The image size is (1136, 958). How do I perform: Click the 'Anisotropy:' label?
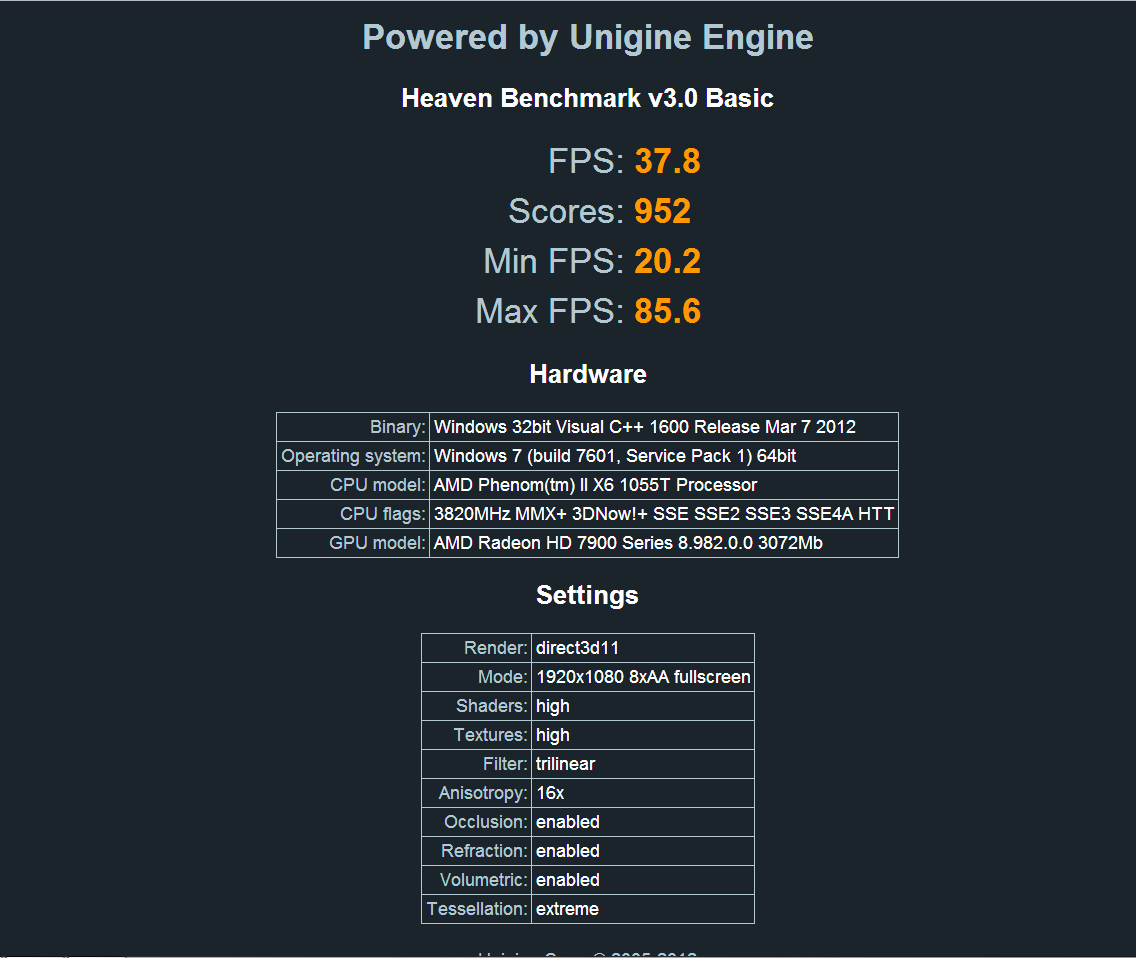point(483,793)
